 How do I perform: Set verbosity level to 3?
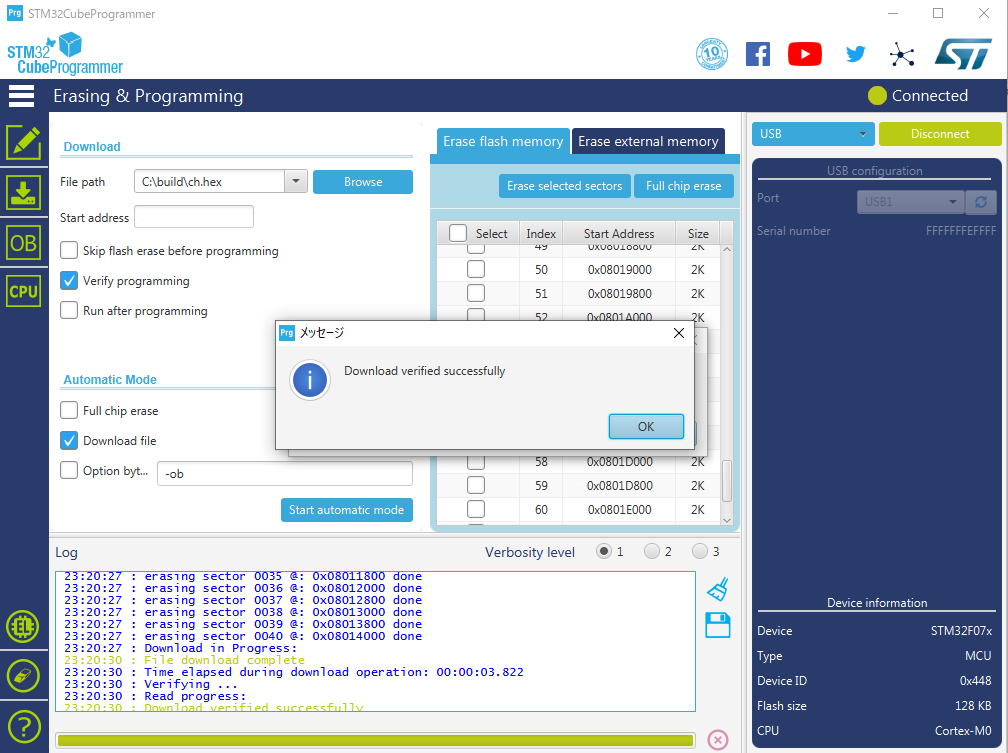(700, 551)
